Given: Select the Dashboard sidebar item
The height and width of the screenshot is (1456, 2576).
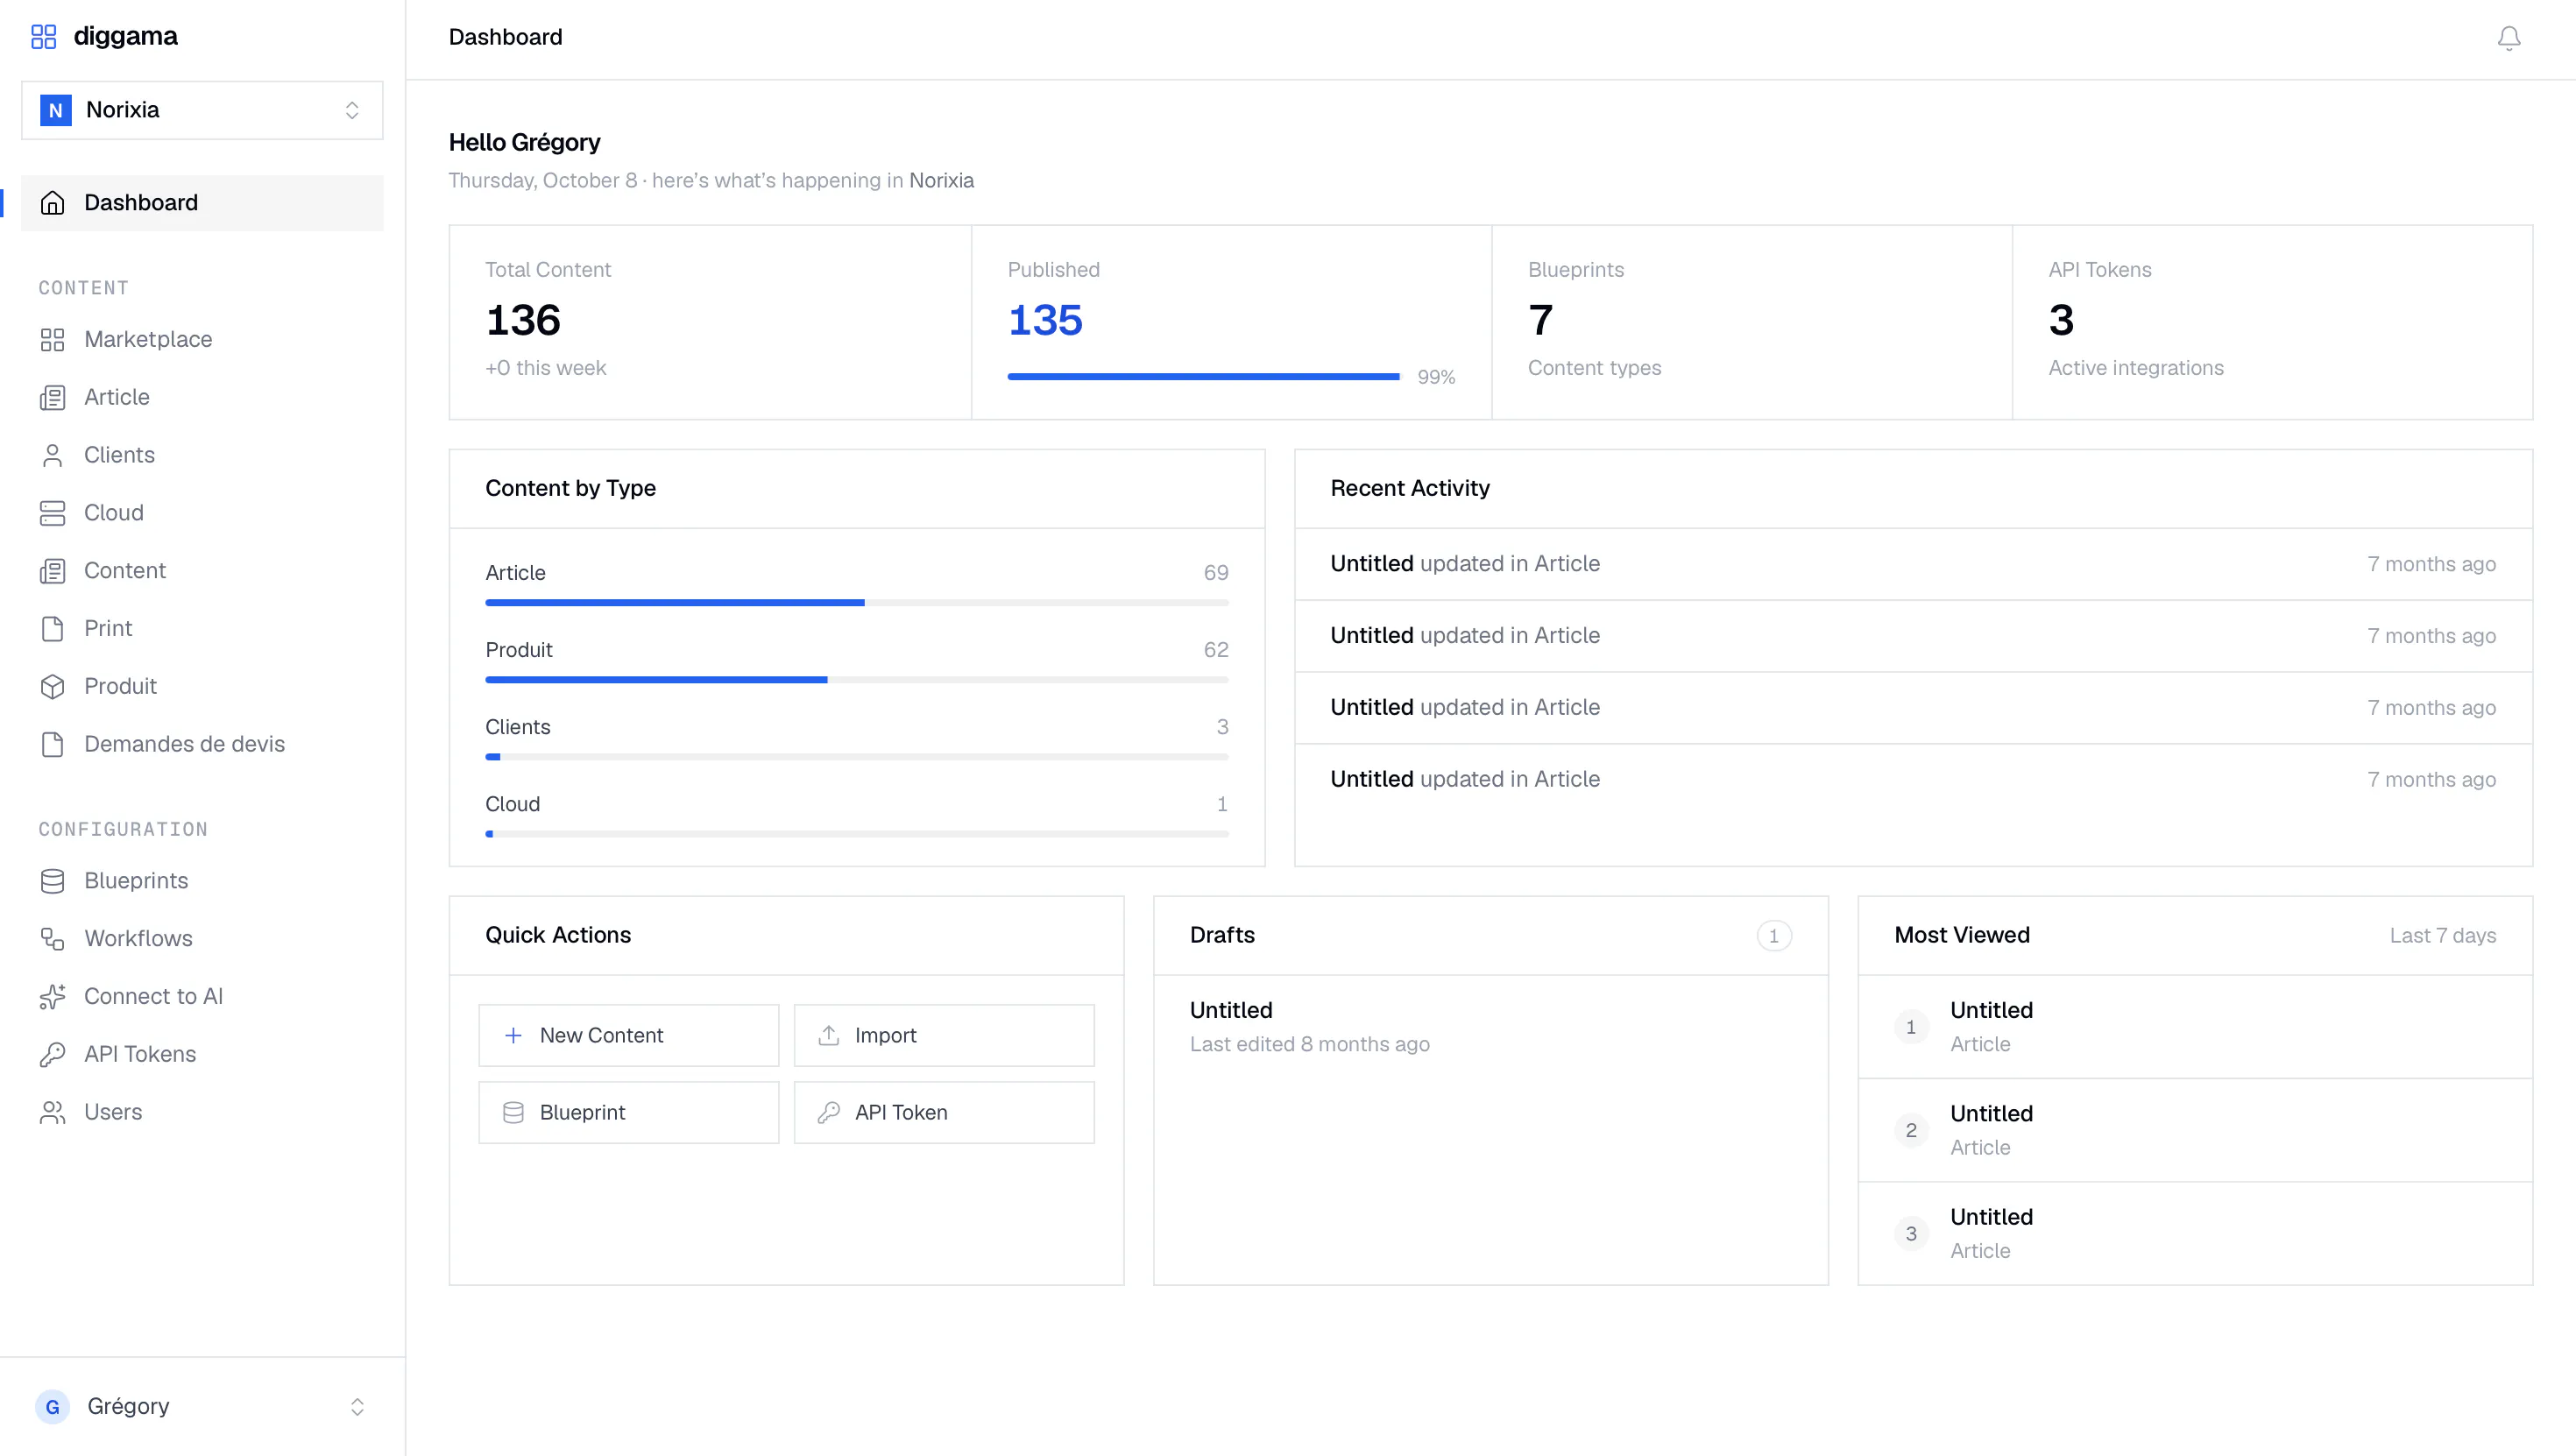Looking at the screenshot, I should click(202, 203).
